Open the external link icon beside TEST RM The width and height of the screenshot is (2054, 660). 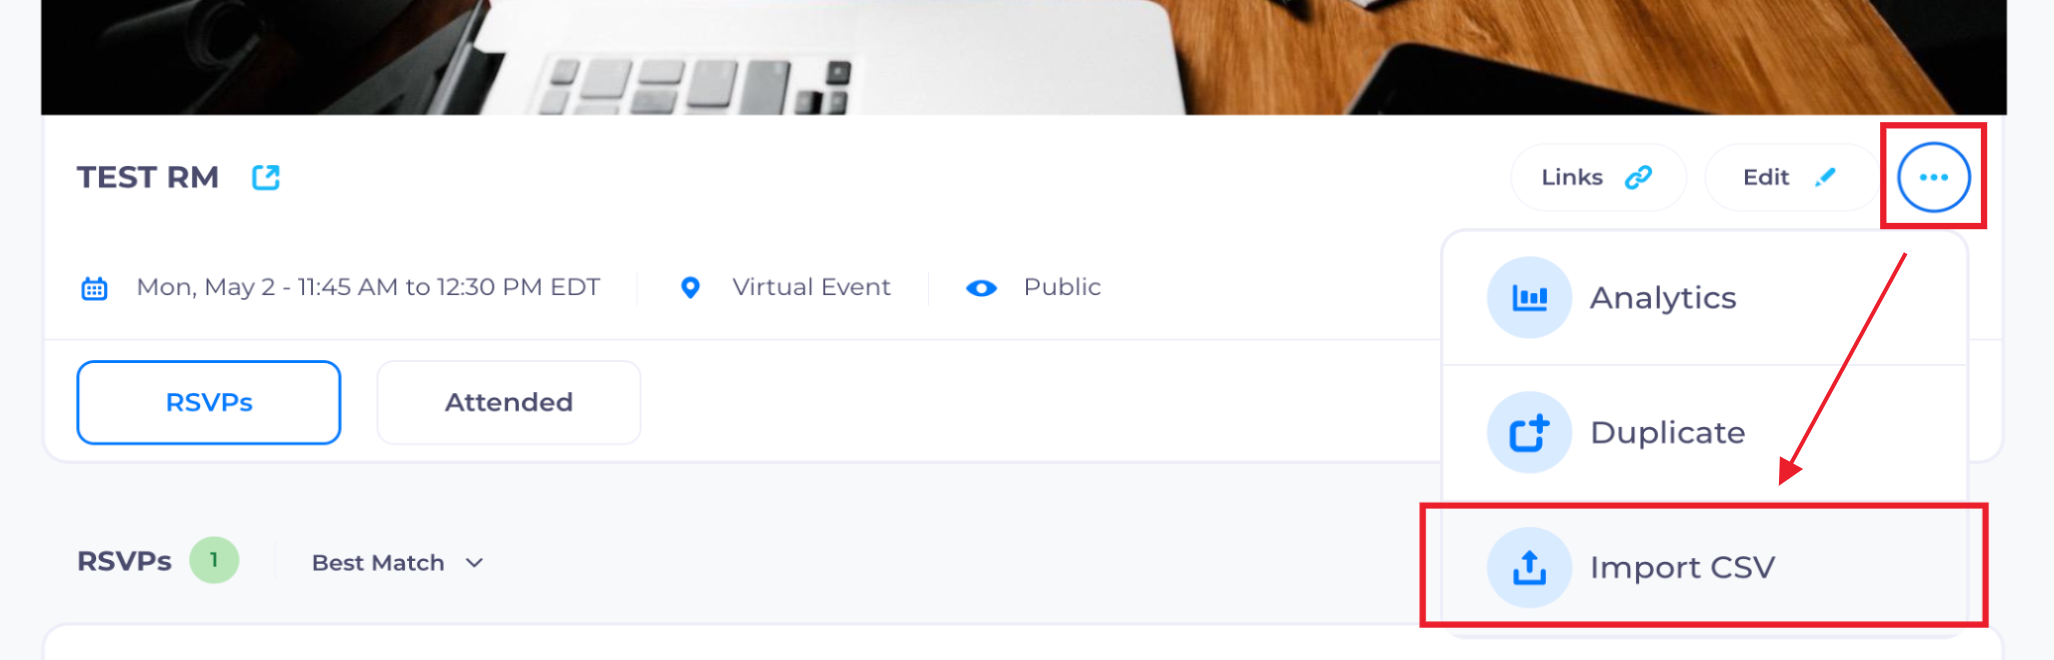[x=266, y=177]
